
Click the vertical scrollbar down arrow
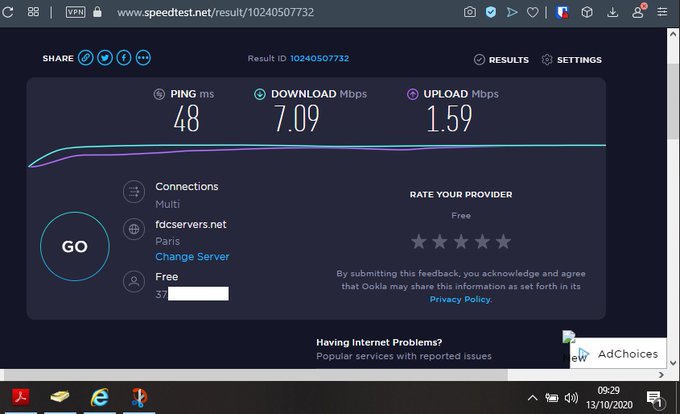point(673,363)
